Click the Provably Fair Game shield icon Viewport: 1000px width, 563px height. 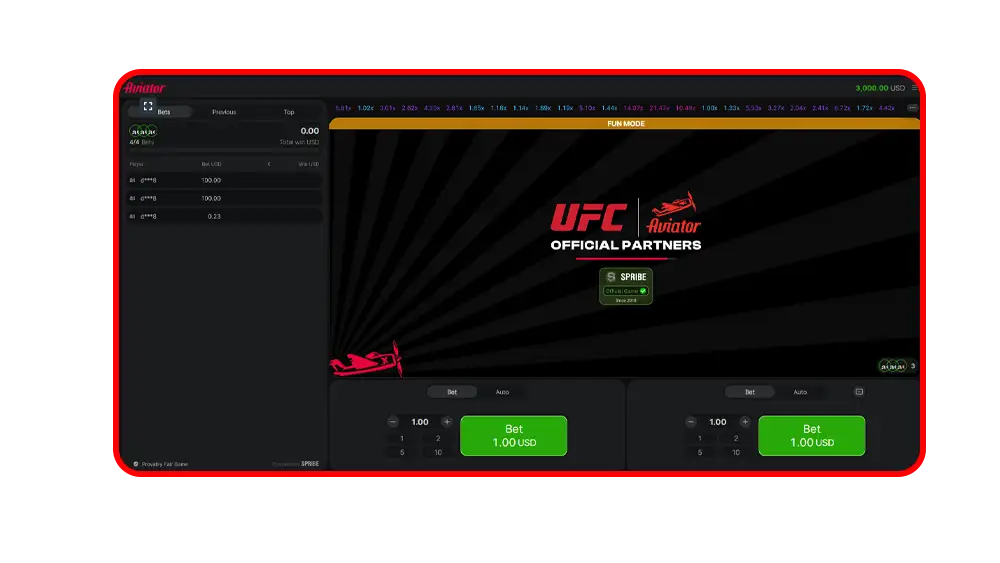pyautogui.click(x=136, y=464)
